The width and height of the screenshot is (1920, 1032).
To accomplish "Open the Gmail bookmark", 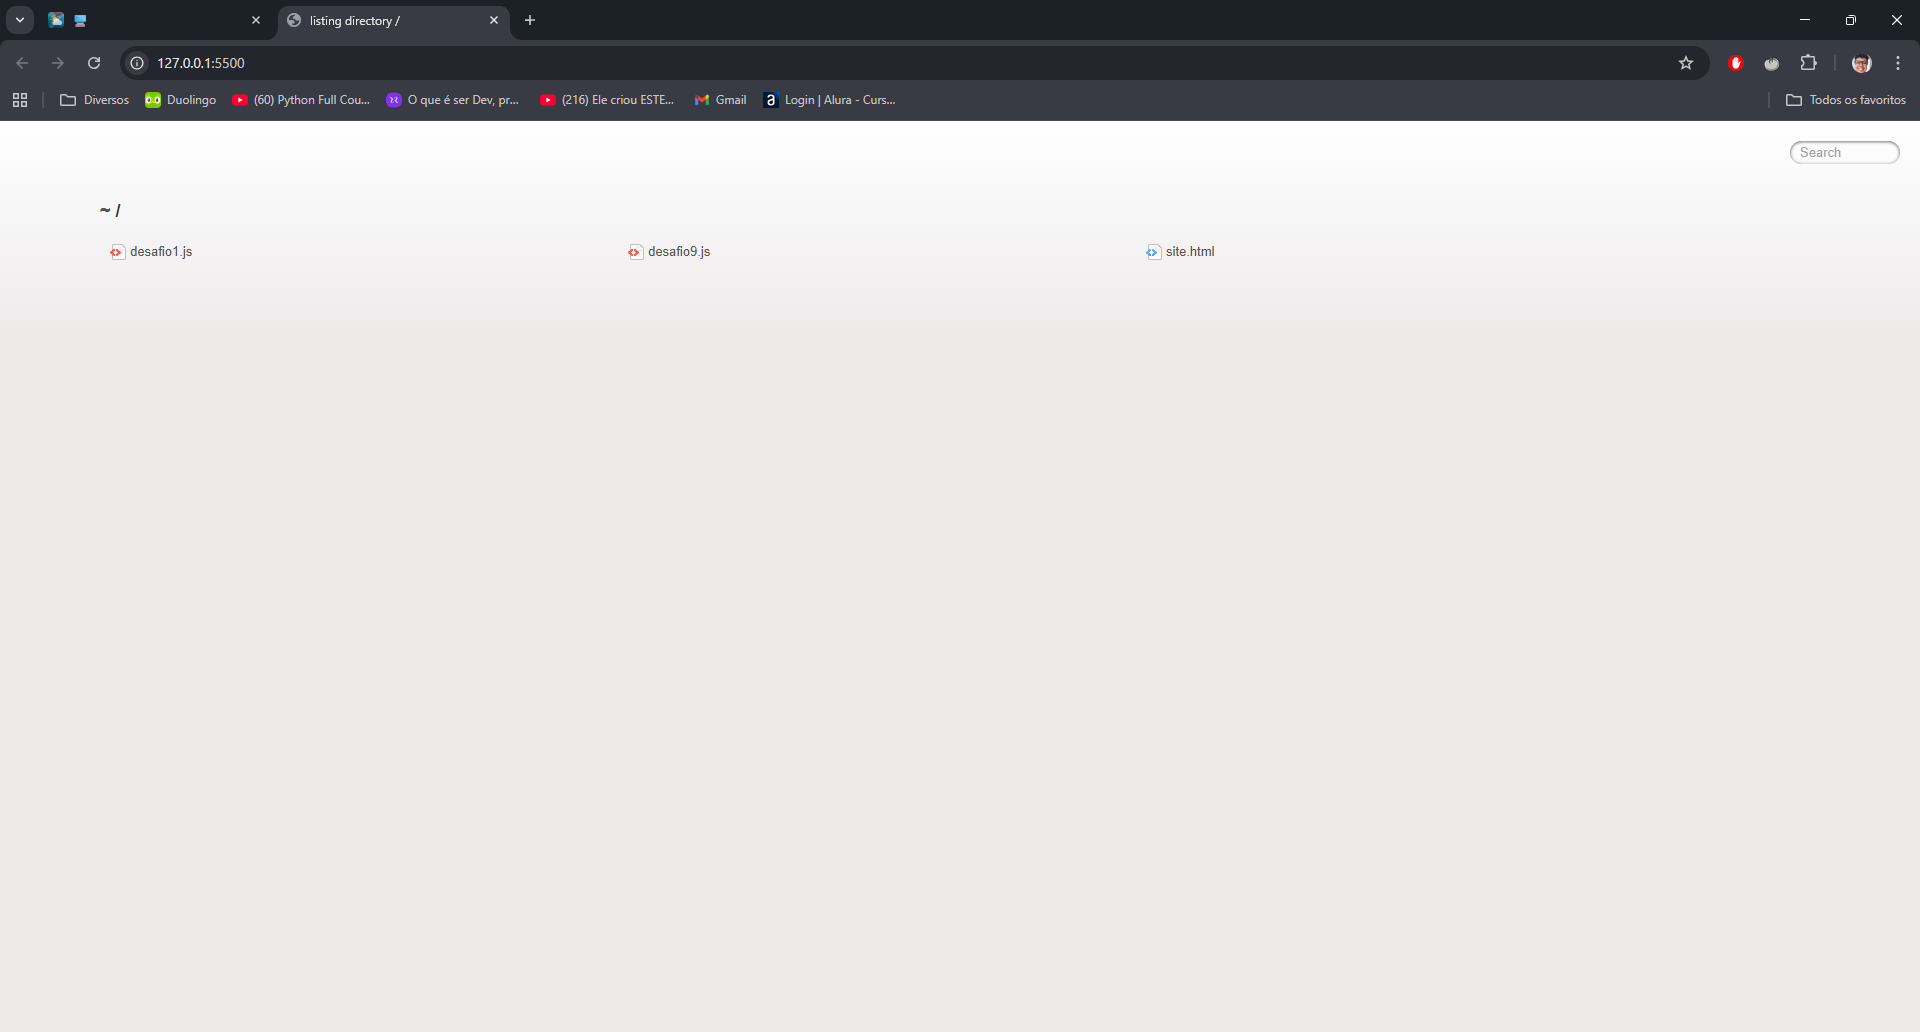I will click(720, 100).
